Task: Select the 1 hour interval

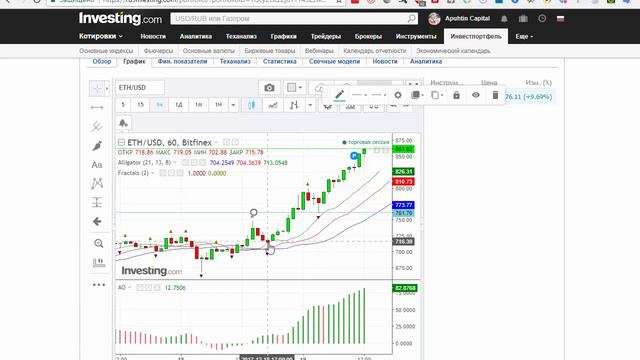Action: 160,105
